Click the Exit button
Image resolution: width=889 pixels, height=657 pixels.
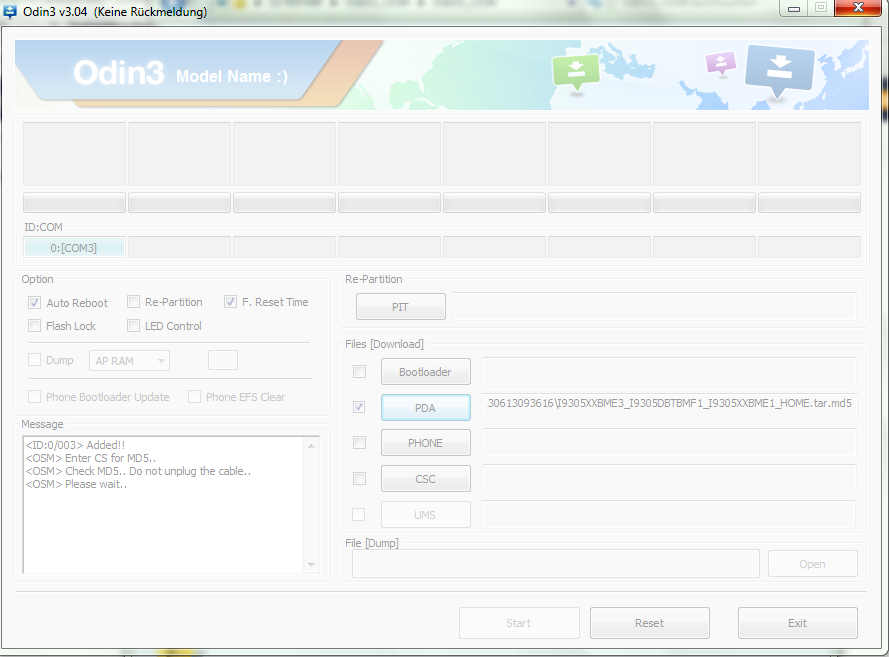798,623
